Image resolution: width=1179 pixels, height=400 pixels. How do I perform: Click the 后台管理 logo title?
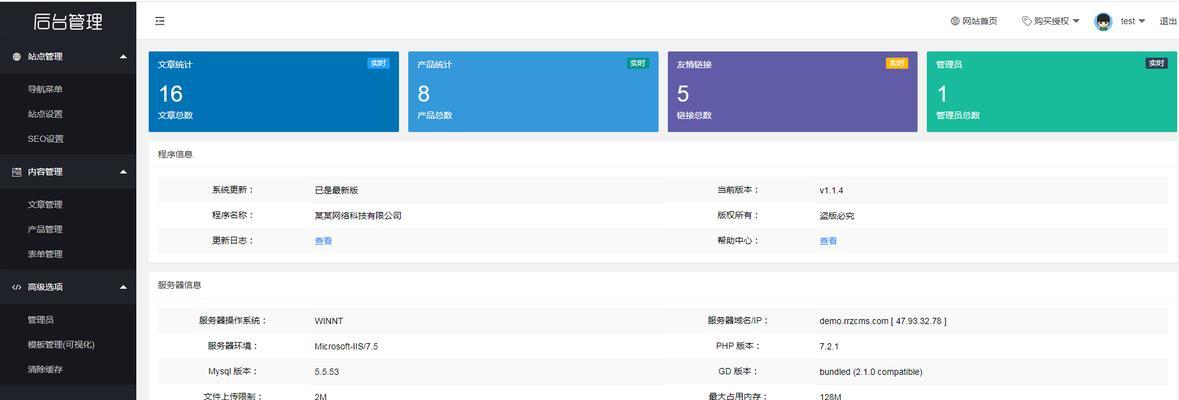(x=68, y=22)
